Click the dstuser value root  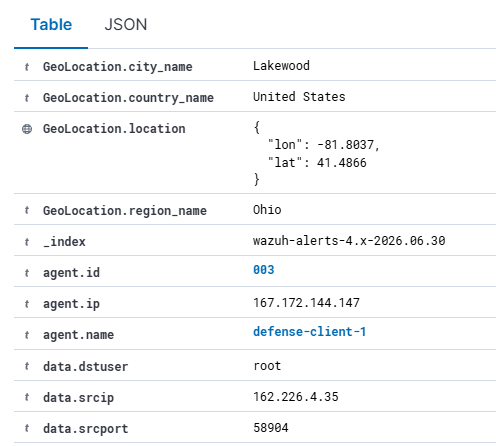click(x=267, y=366)
